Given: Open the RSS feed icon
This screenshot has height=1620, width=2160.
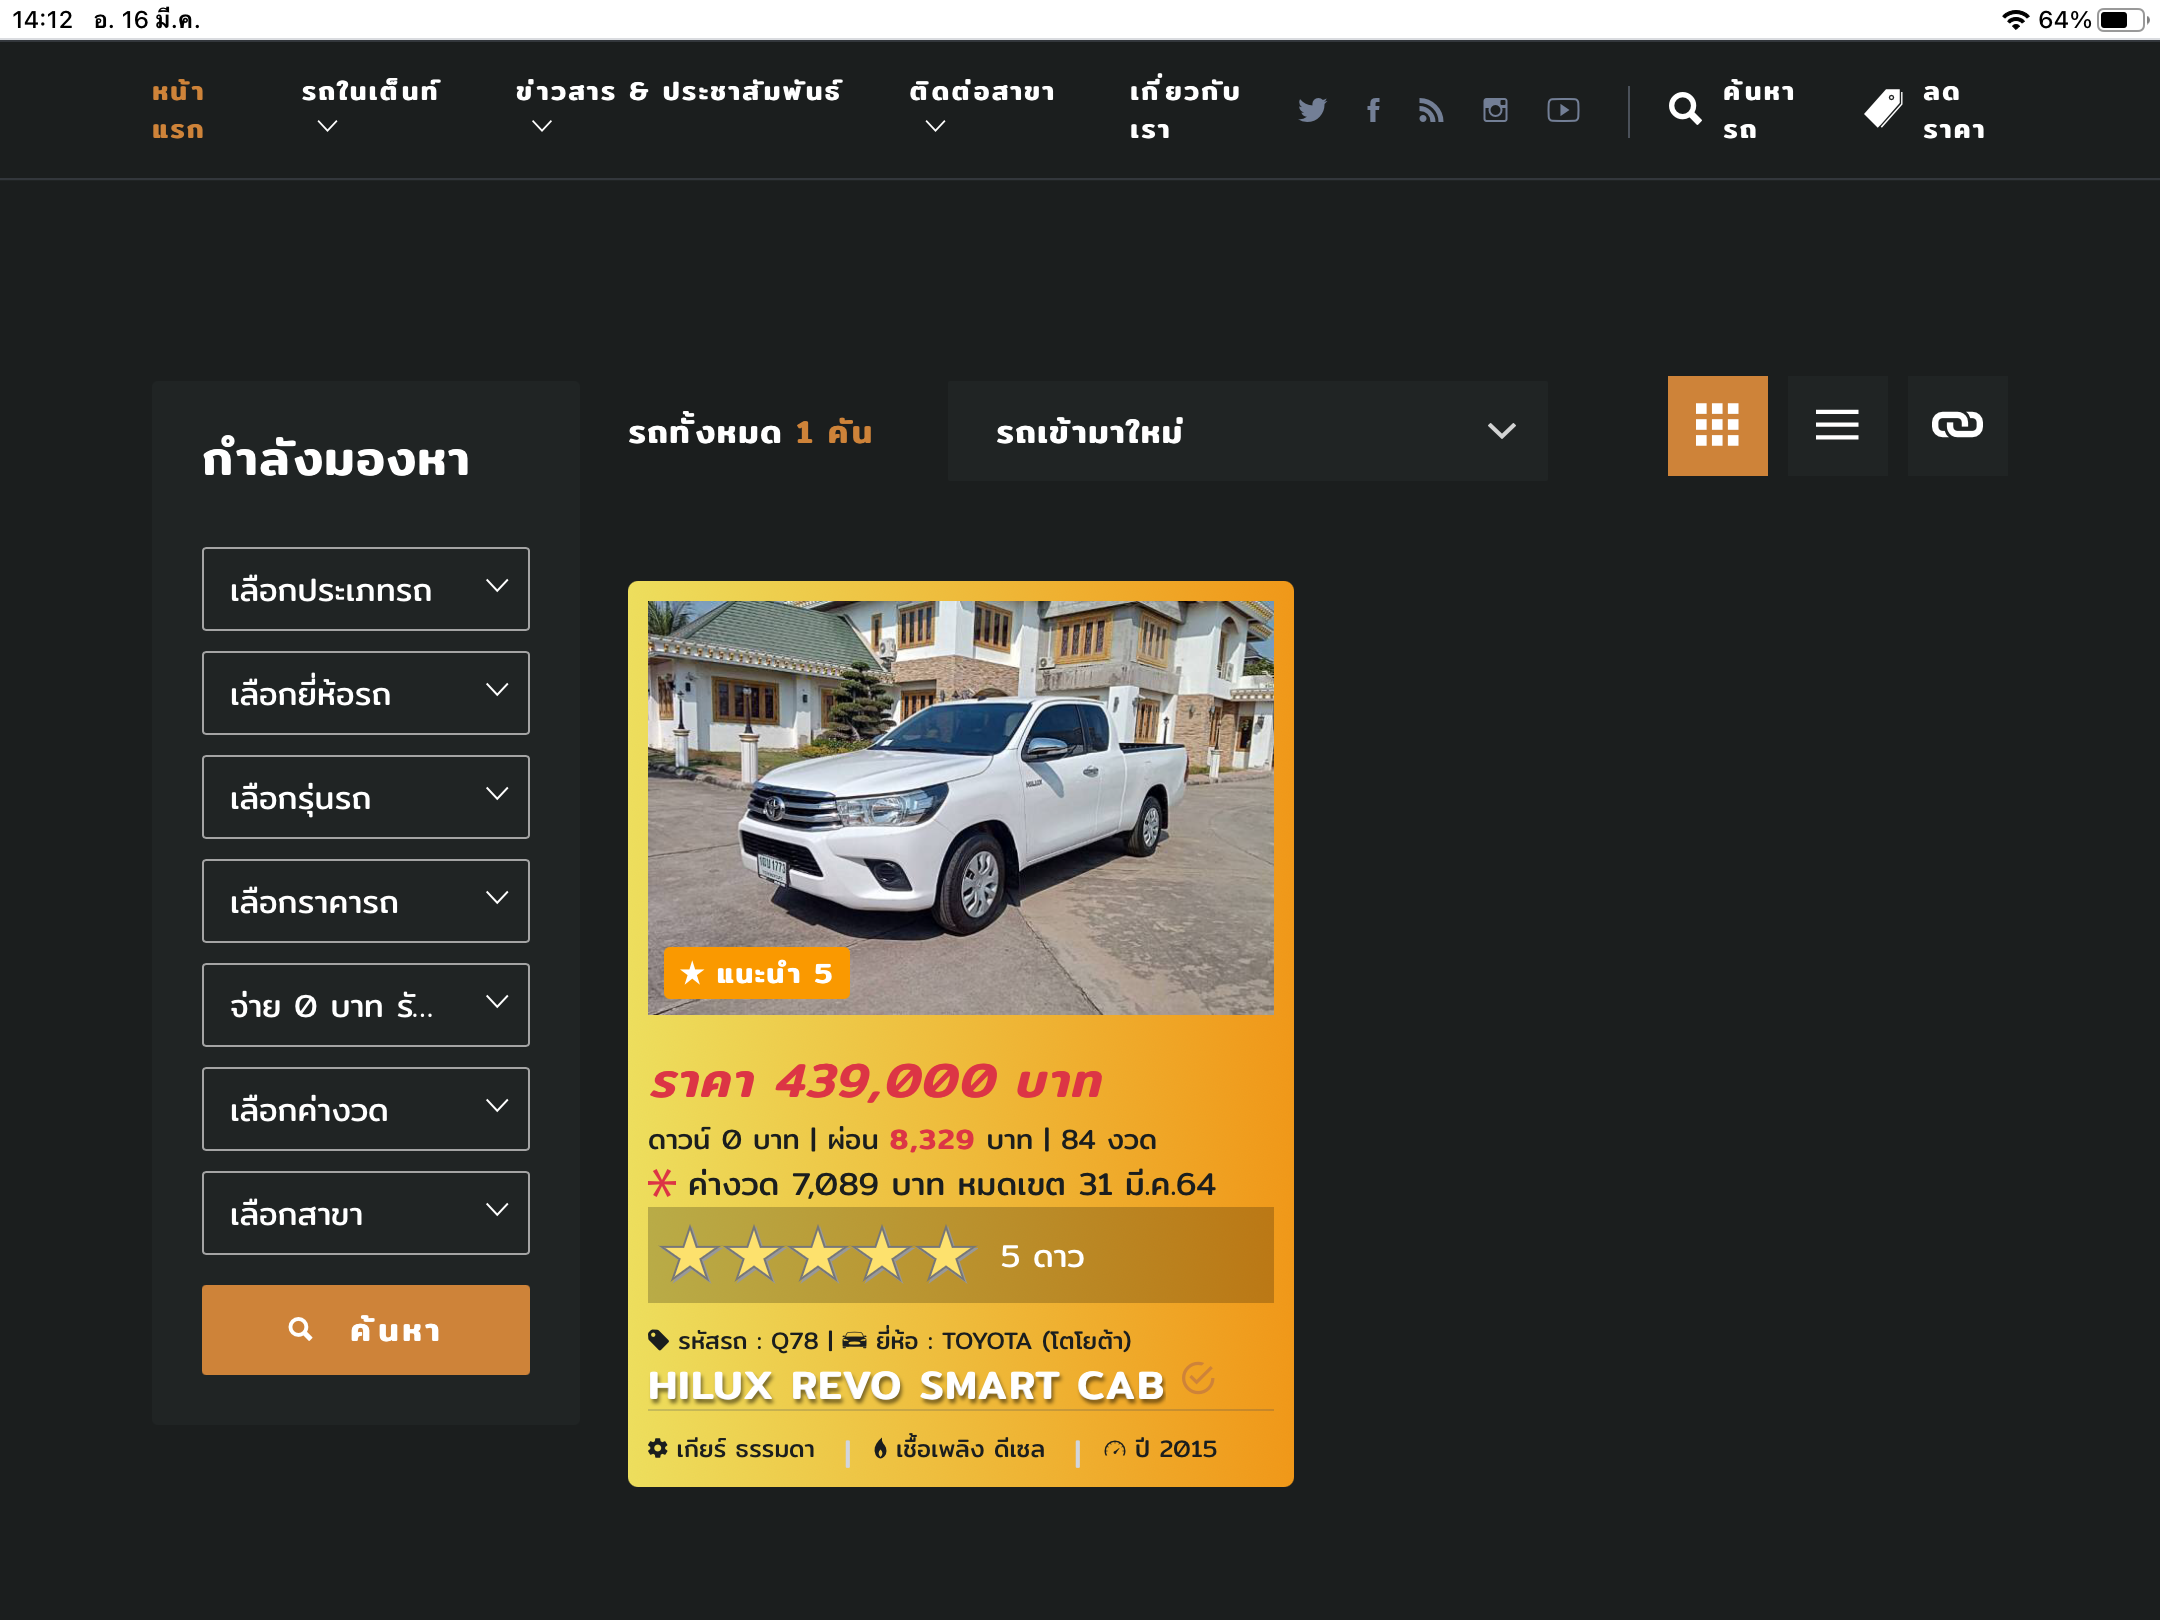Looking at the screenshot, I should (1431, 109).
